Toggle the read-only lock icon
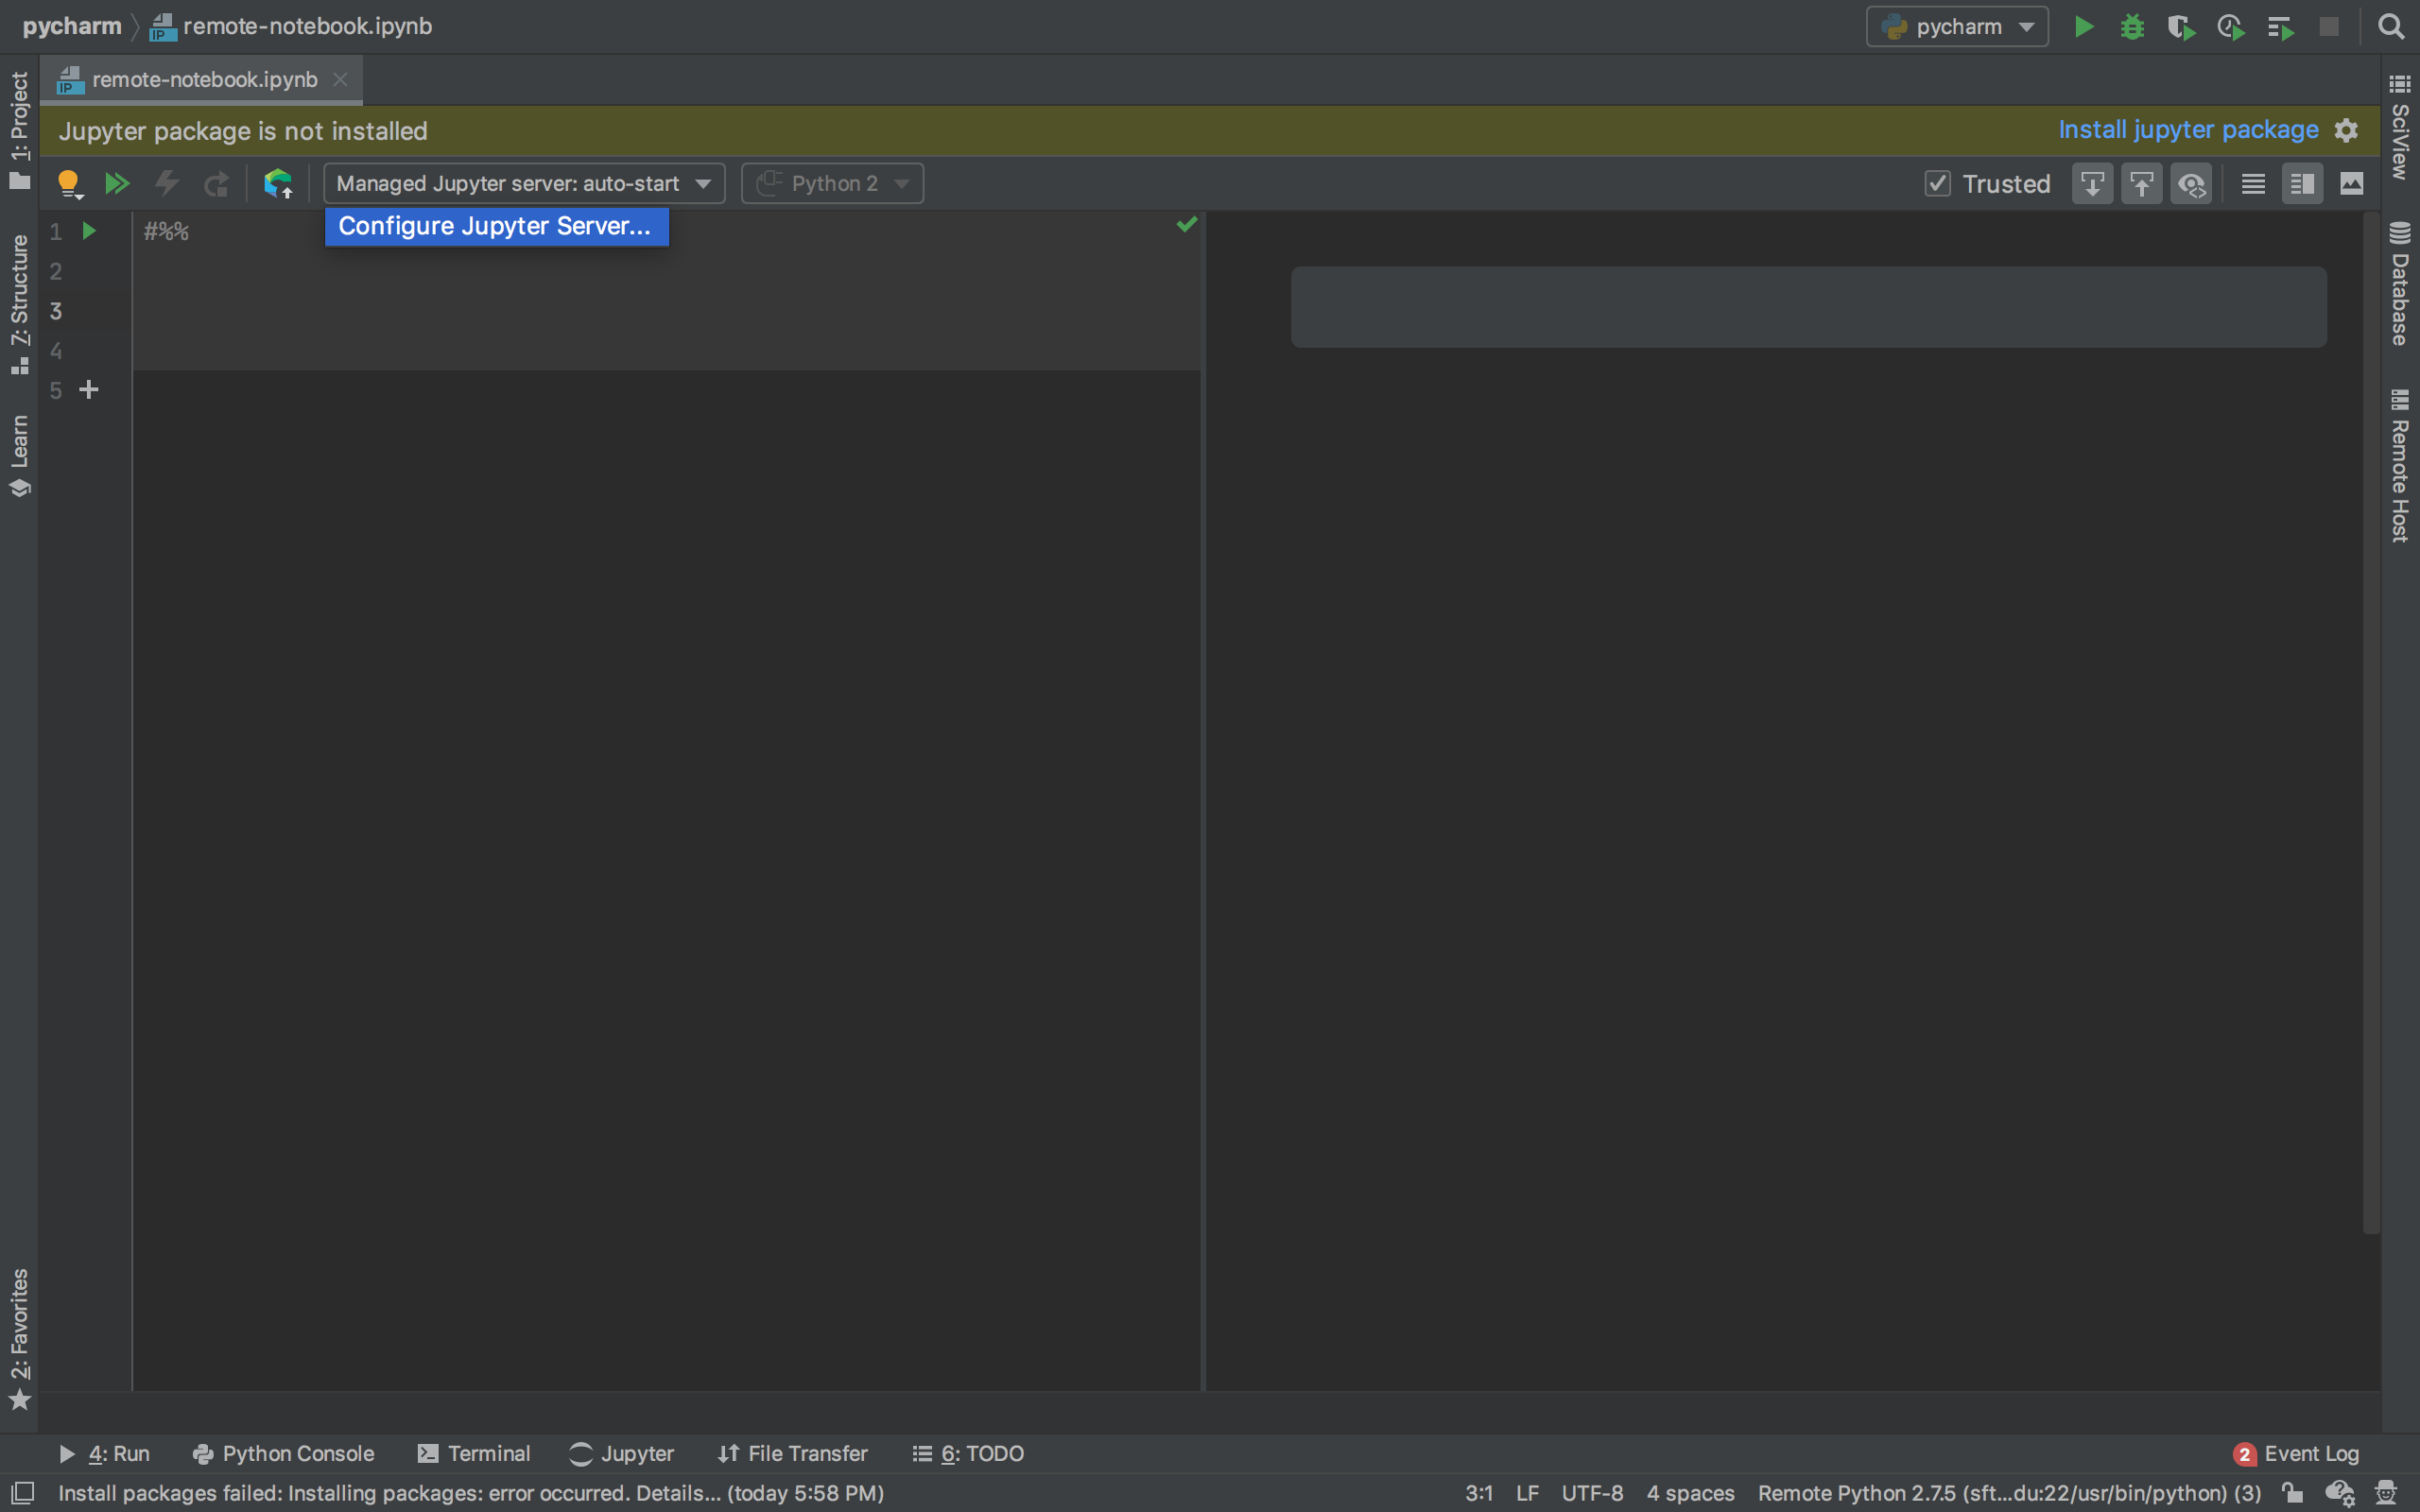Image resolution: width=2420 pixels, height=1512 pixels. pos(2293,1493)
